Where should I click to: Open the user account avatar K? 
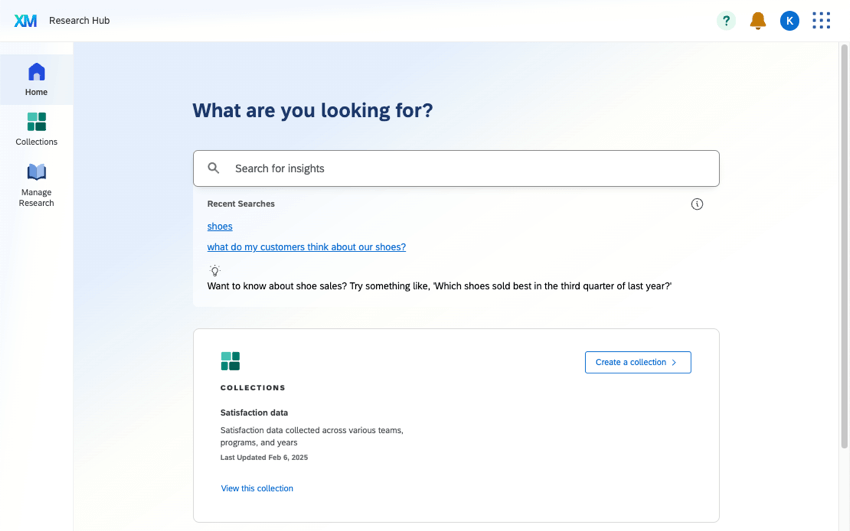click(x=789, y=21)
